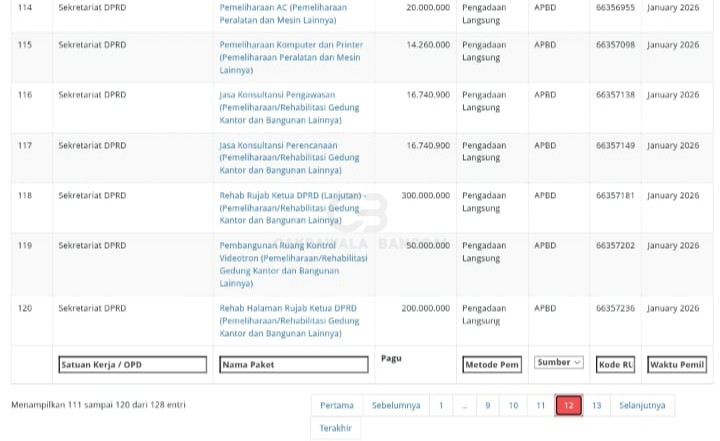Select page 13 in pagination
Viewport: 720px width, 441px height.
coord(596,405)
